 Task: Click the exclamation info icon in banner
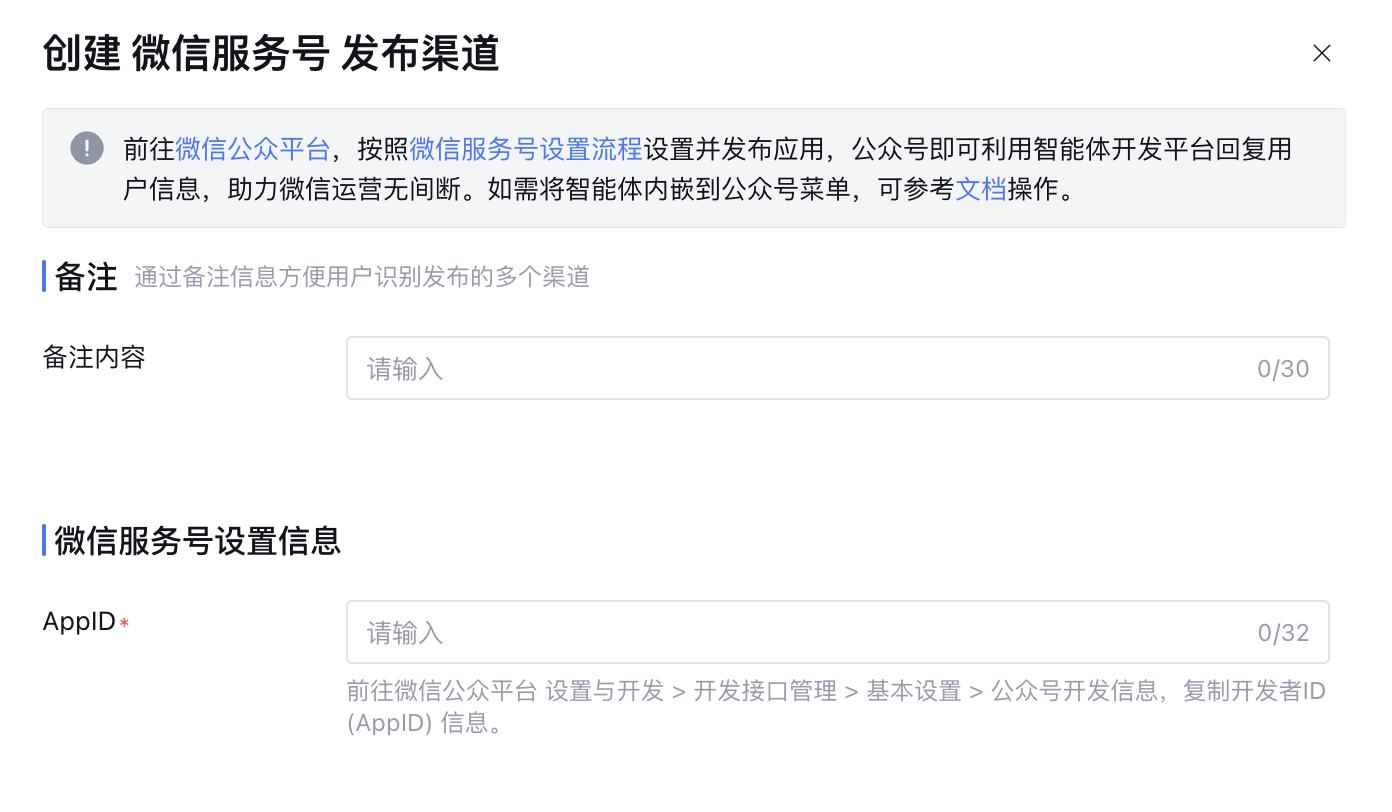click(87, 149)
